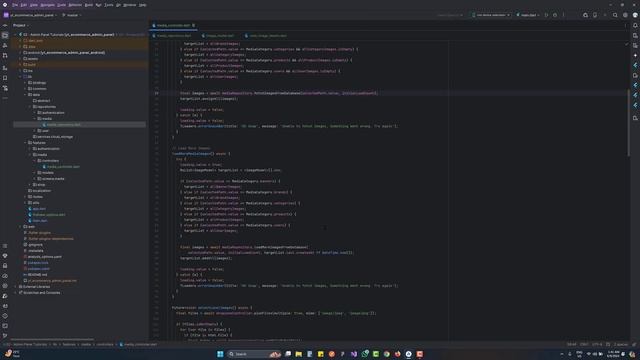Image resolution: width=640 pixels, height=360 pixels.
Task: Click the first Flutter icon in right strip
Action: coord(635,65)
